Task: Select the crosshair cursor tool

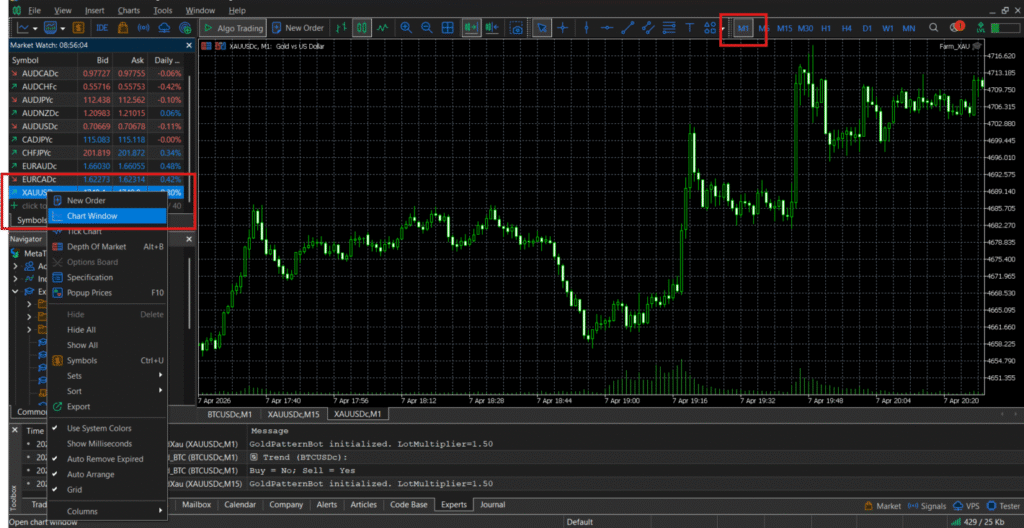Action: 564,28
